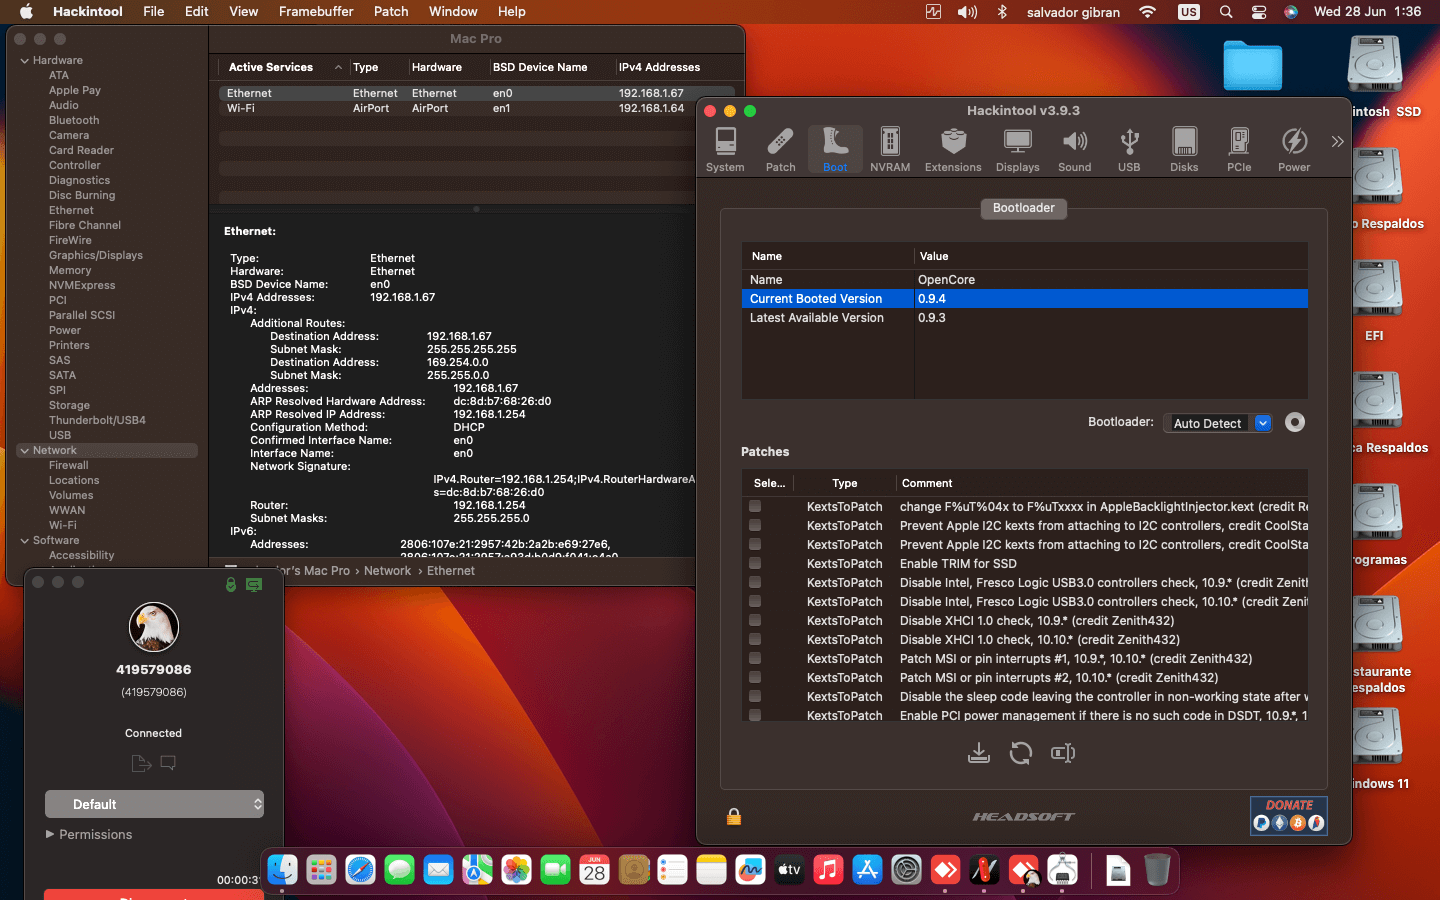Sort by Active Services column header arrow
1440x900 pixels.
click(x=338, y=68)
